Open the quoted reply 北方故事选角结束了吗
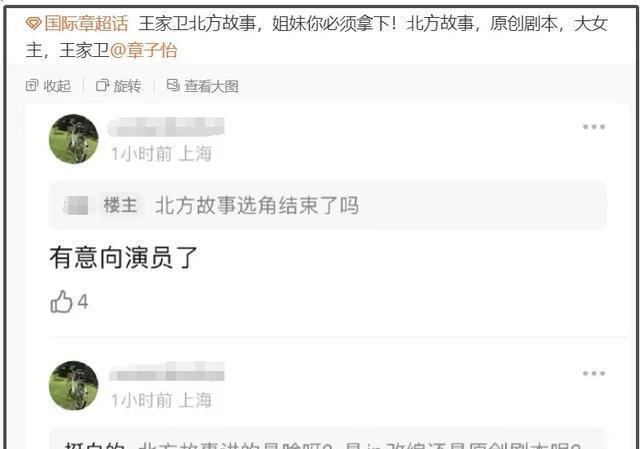The width and height of the screenshot is (640, 449). pyautogui.click(x=257, y=205)
